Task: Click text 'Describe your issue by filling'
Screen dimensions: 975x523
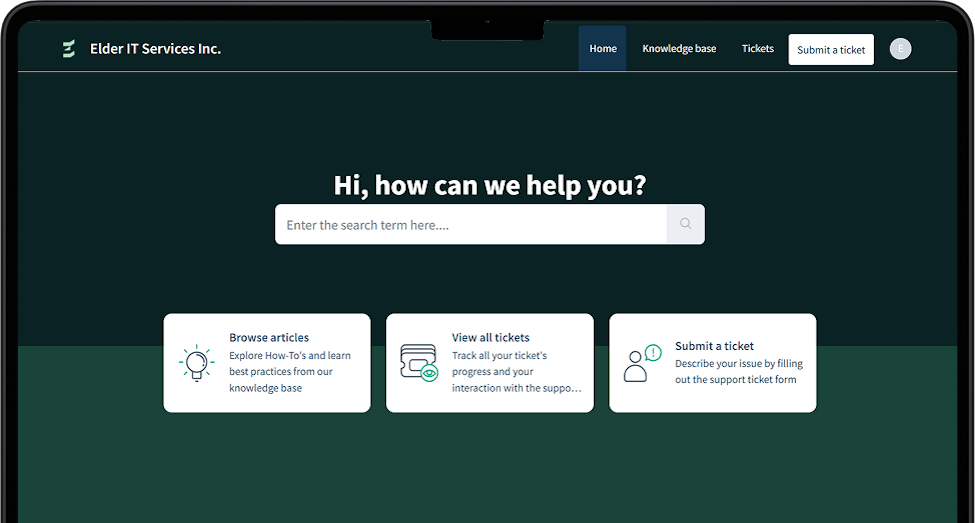Action: tap(739, 364)
